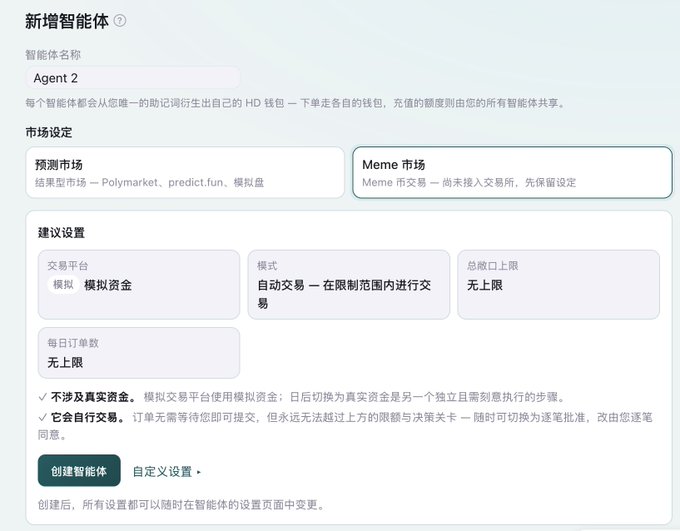Click the 模式 自动交易 card
The height and width of the screenshot is (531, 680).
coord(349,285)
